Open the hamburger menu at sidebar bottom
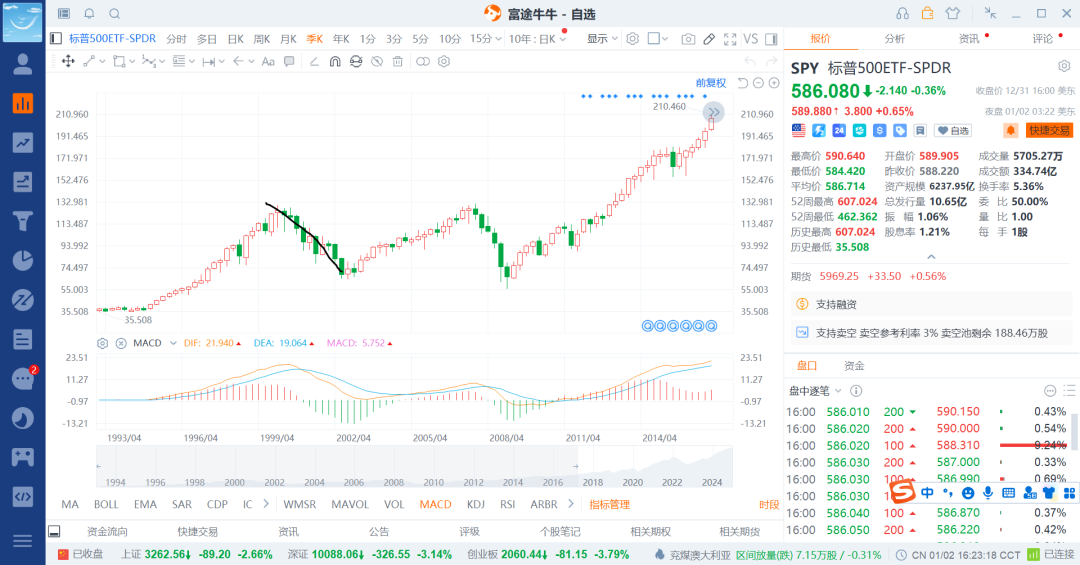The height and width of the screenshot is (565, 1080). tap(23, 541)
